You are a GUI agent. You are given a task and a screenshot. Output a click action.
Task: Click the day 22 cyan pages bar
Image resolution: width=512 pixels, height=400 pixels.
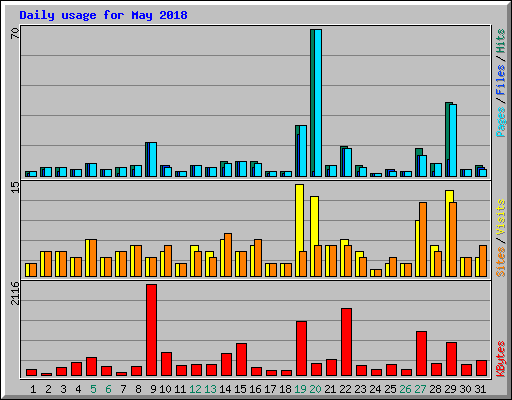(348, 162)
